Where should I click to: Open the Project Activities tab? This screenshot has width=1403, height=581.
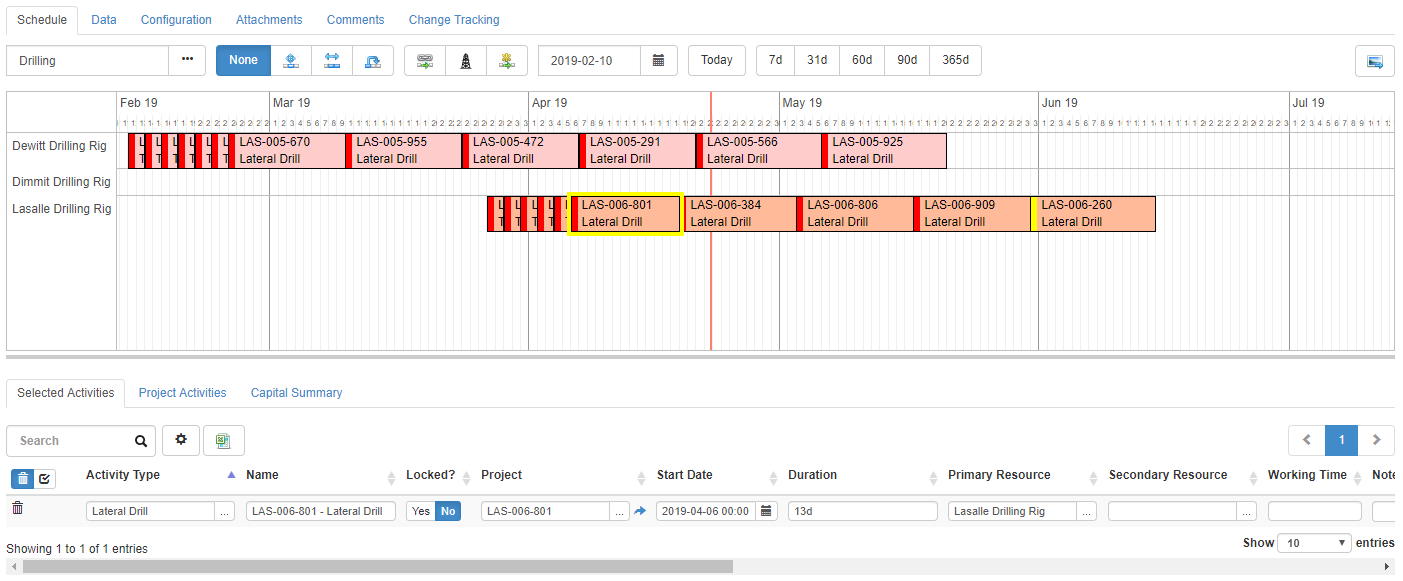pos(182,392)
